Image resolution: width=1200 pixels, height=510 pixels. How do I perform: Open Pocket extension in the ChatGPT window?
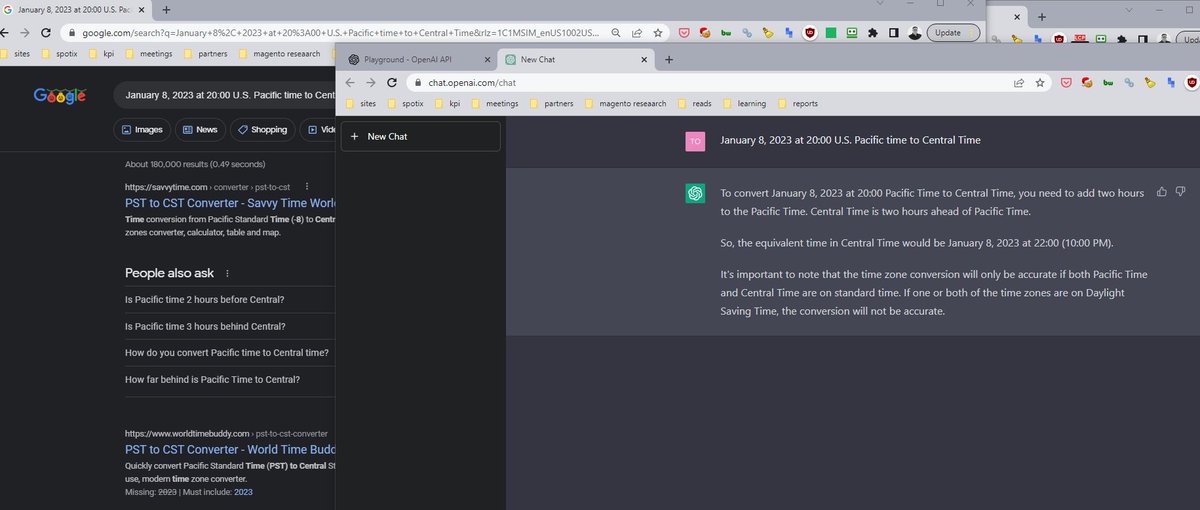coord(1067,83)
